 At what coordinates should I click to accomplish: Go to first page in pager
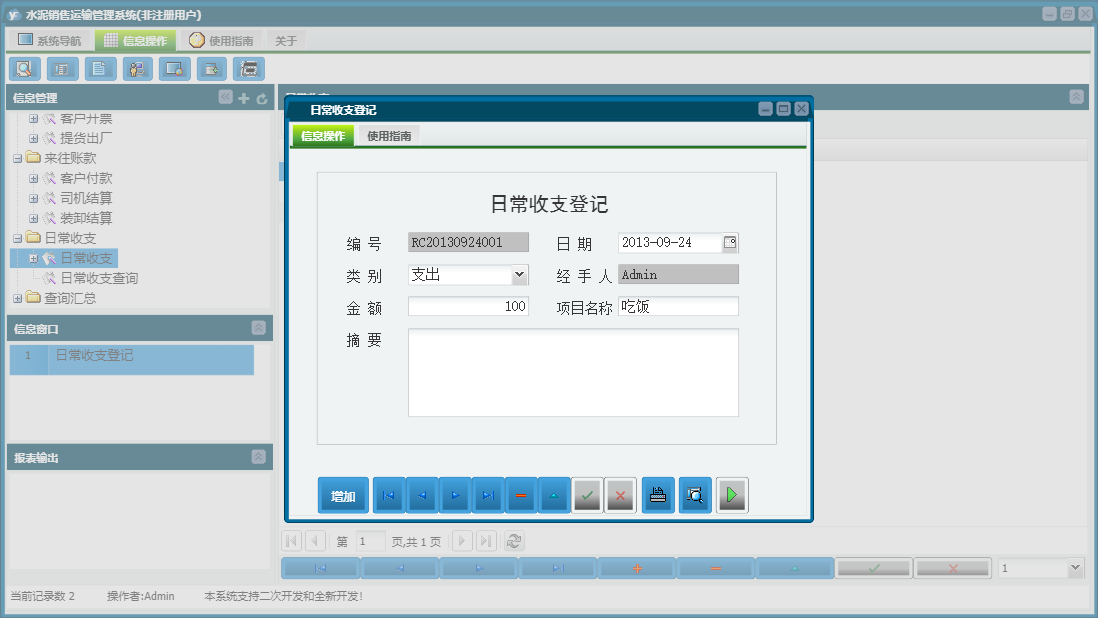pos(292,541)
